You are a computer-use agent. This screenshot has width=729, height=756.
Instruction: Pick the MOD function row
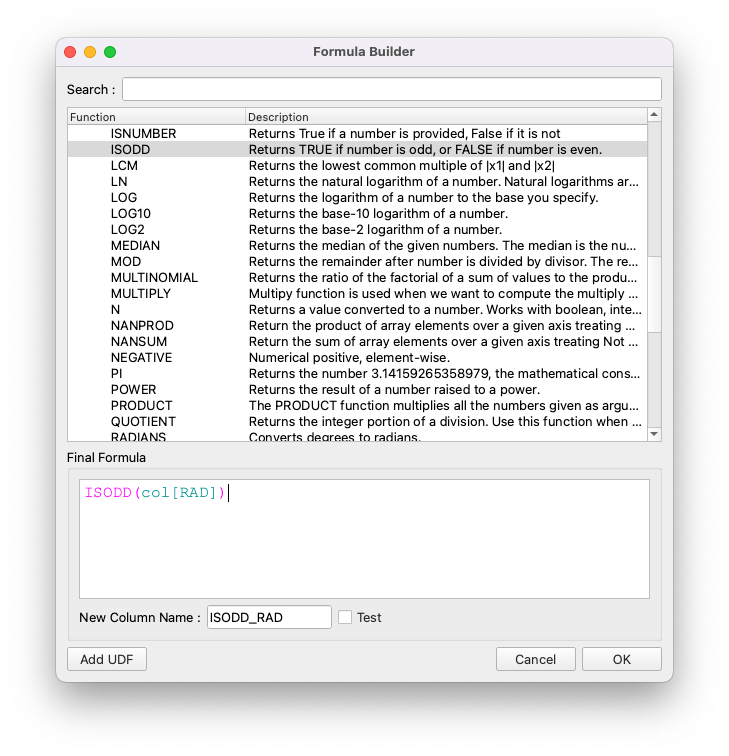point(357,261)
